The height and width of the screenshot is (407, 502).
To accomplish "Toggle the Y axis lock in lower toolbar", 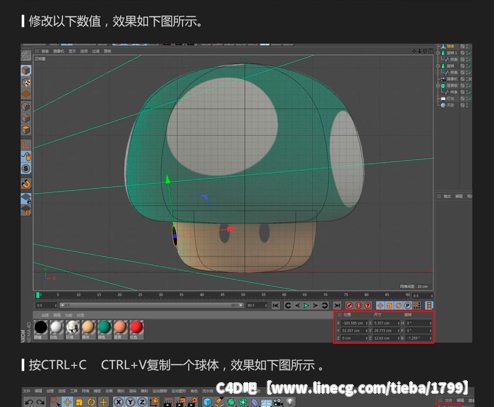I will (130, 402).
